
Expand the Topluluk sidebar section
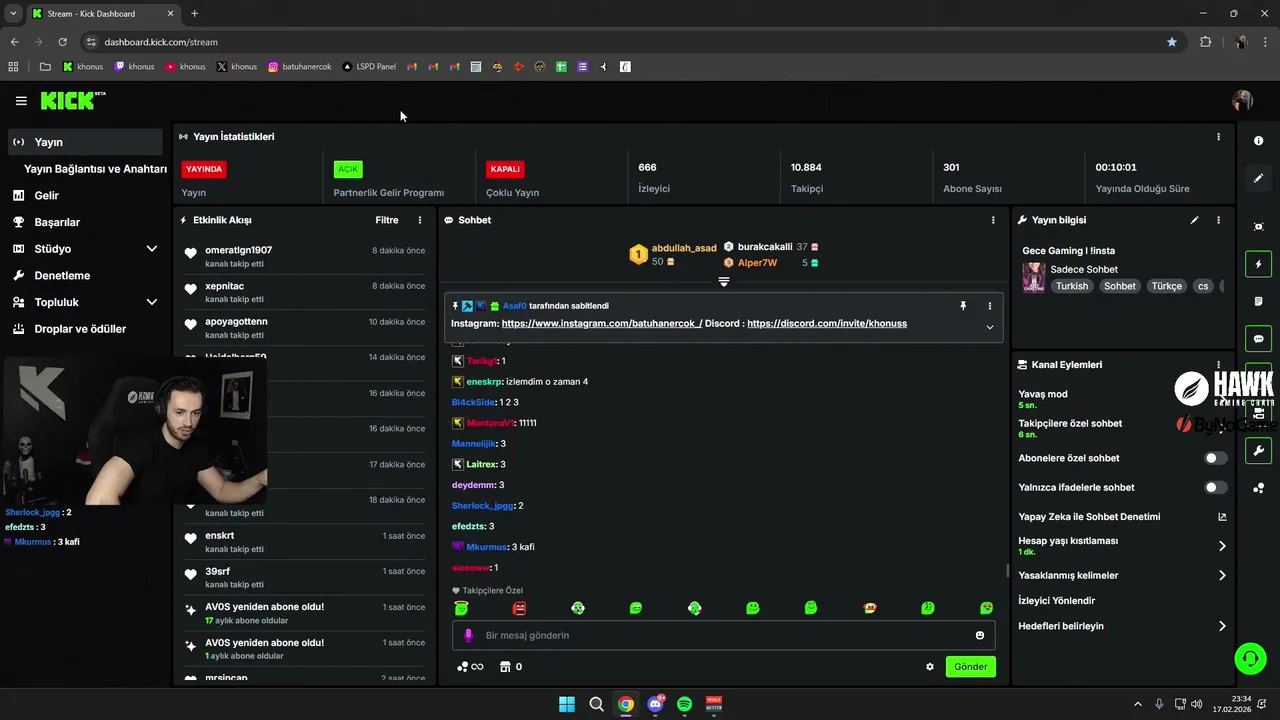[x=152, y=302]
